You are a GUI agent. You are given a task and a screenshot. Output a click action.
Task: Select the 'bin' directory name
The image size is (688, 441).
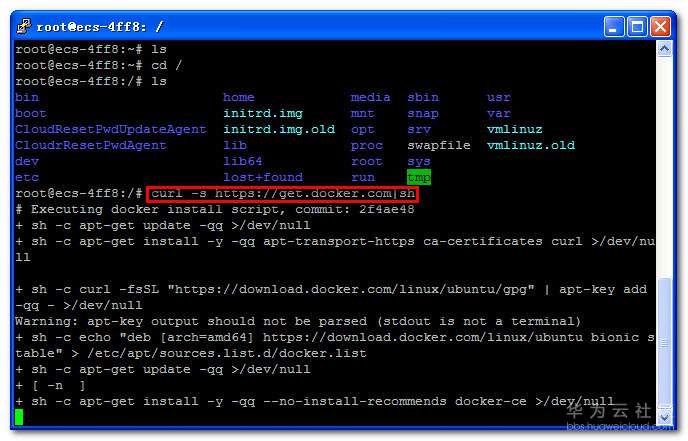pyautogui.click(x=27, y=97)
